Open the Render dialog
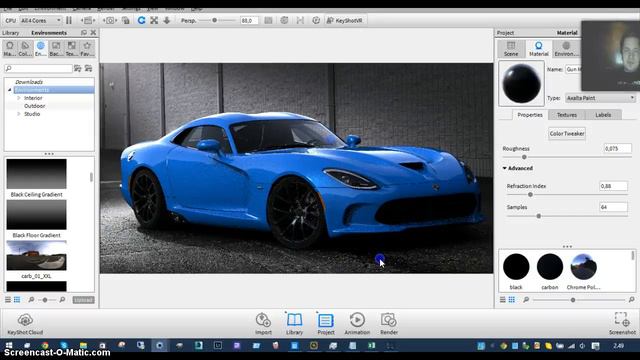Viewport: 640px width, 360px height. pos(389,324)
